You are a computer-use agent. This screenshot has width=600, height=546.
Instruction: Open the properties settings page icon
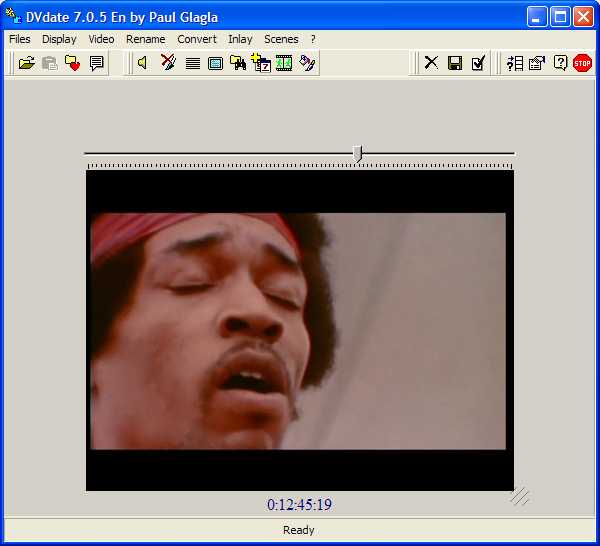coord(537,63)
